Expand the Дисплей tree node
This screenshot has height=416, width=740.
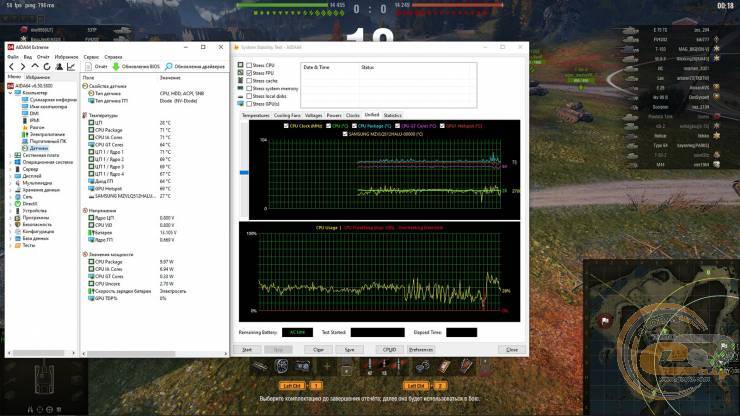point(10,176)
